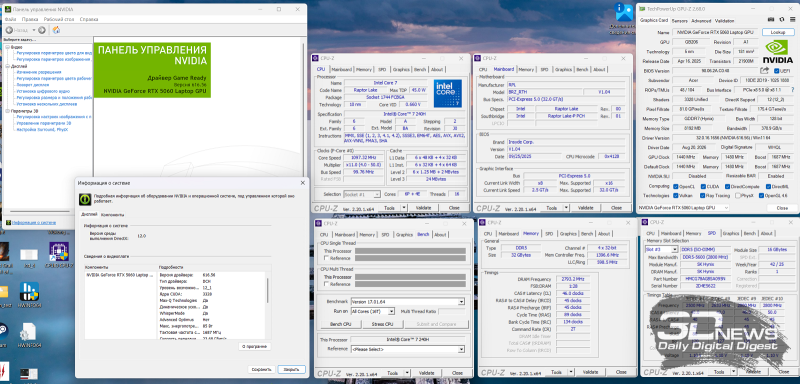The height and width of the screenshot is (384, 800).
Task: Click the Сохранить button
Action: click(x=261, y=369)
